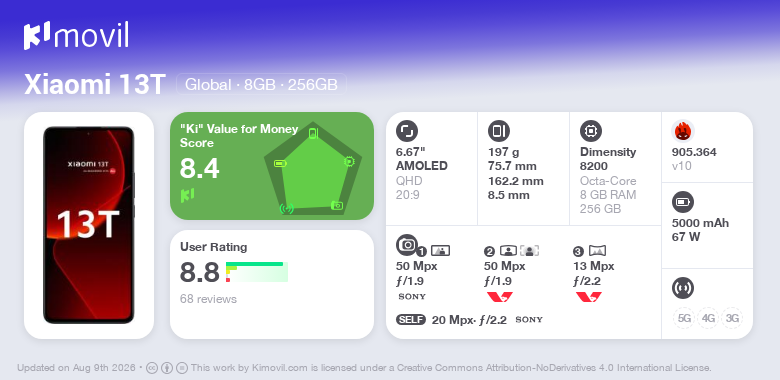Select the 3G network badge

point(732,318)
